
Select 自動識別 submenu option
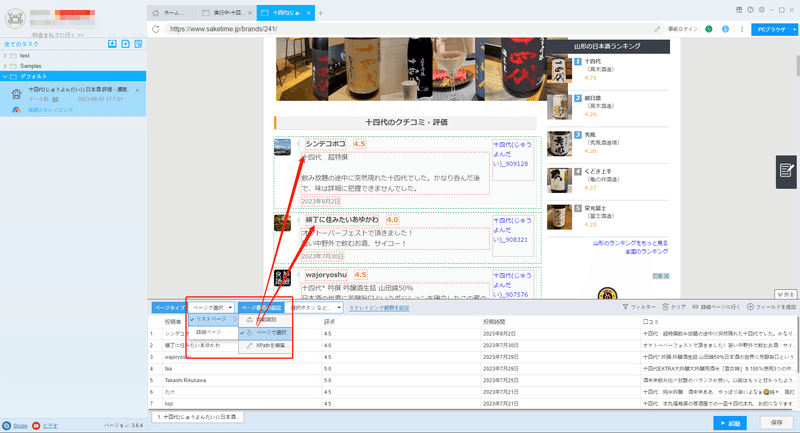click(x=265, y=320)
